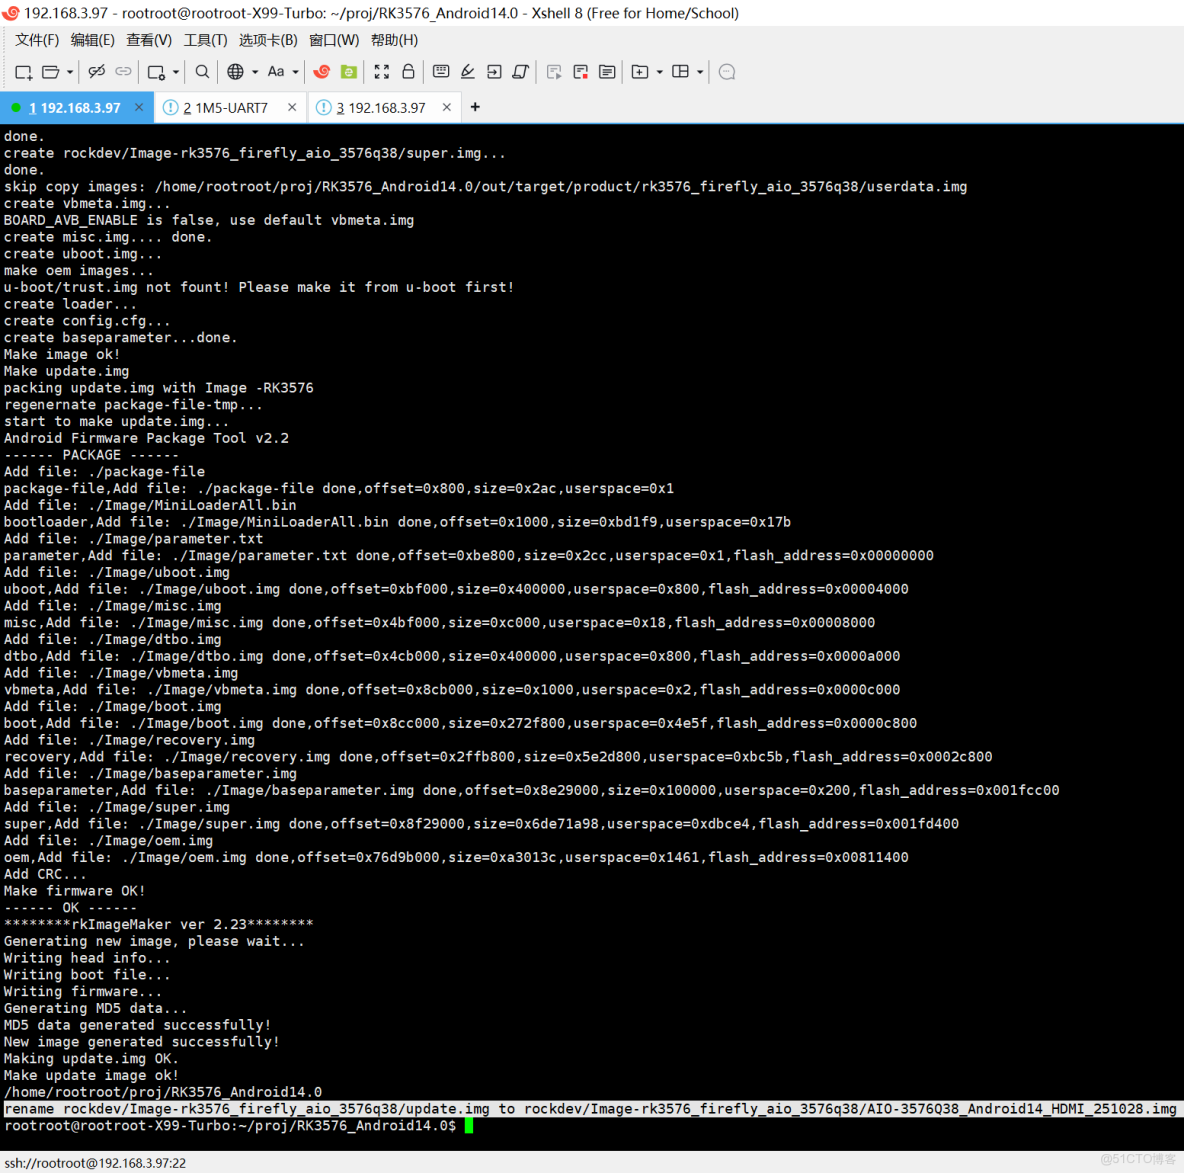Viewport: 1184px width, 1173px height.
Task: Open the 选项卡(B) menu
Action: coord(268,40)
